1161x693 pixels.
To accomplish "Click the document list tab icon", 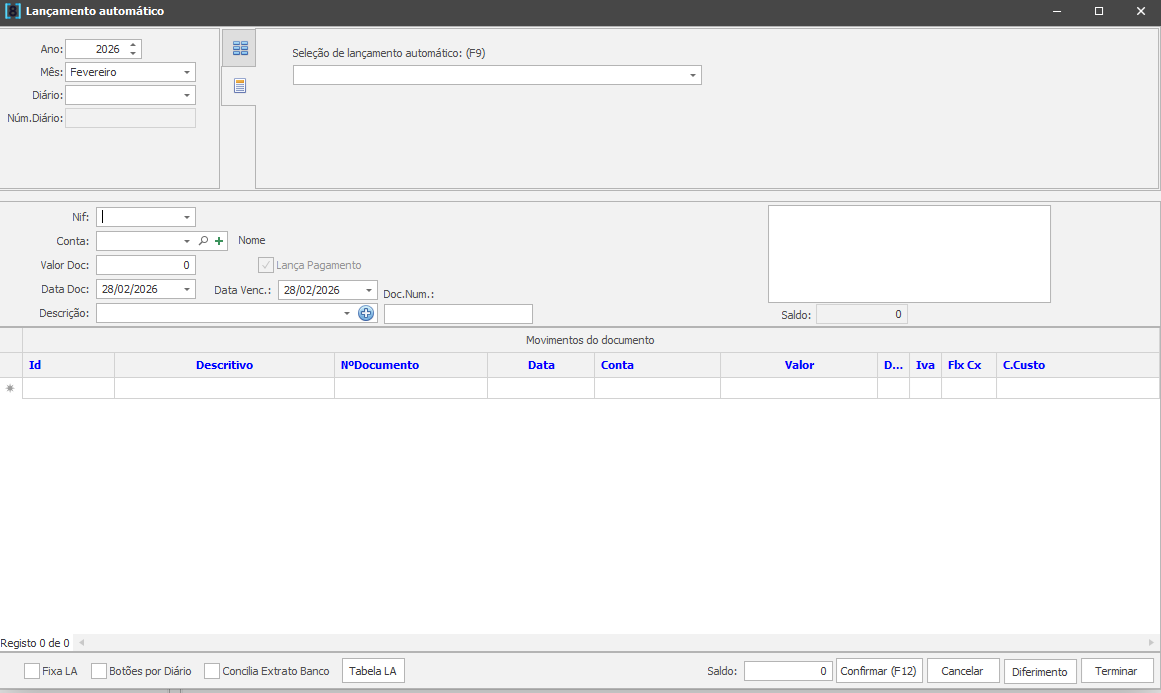I will (x=239, y=86).
